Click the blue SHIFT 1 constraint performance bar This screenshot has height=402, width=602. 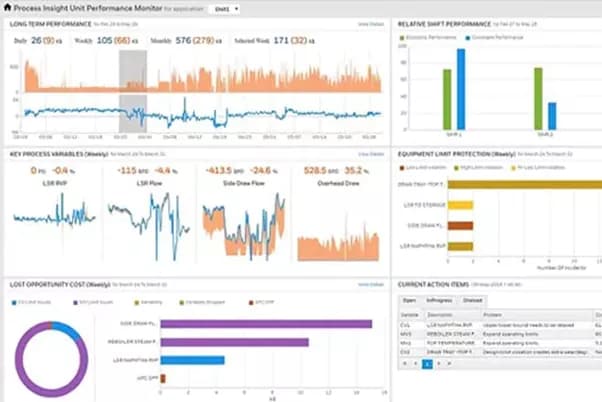461,93
